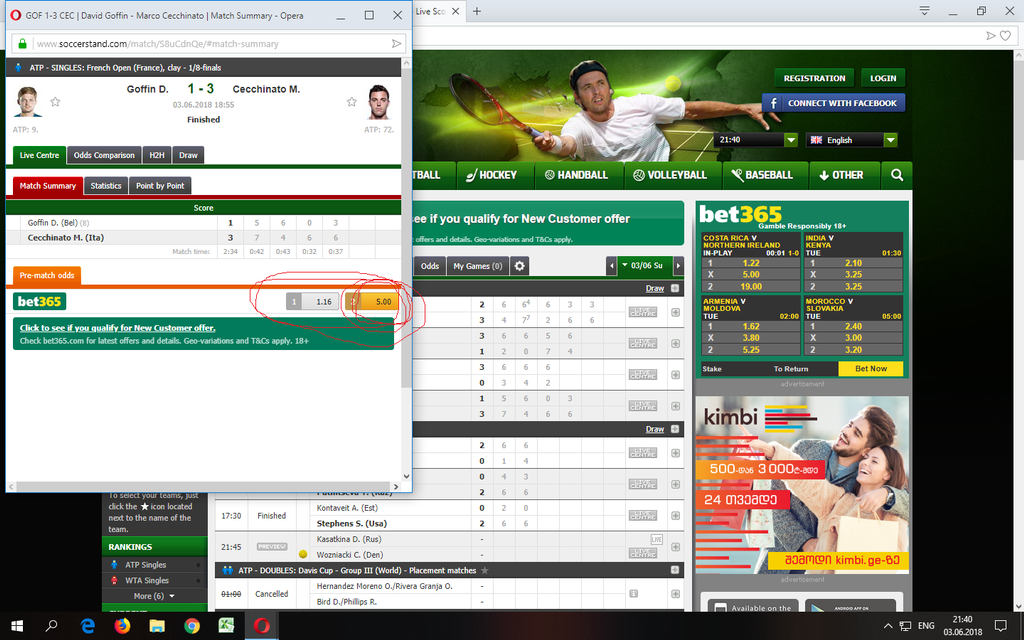Click PREVIEW badge for 21:45 match

[272, 547]
